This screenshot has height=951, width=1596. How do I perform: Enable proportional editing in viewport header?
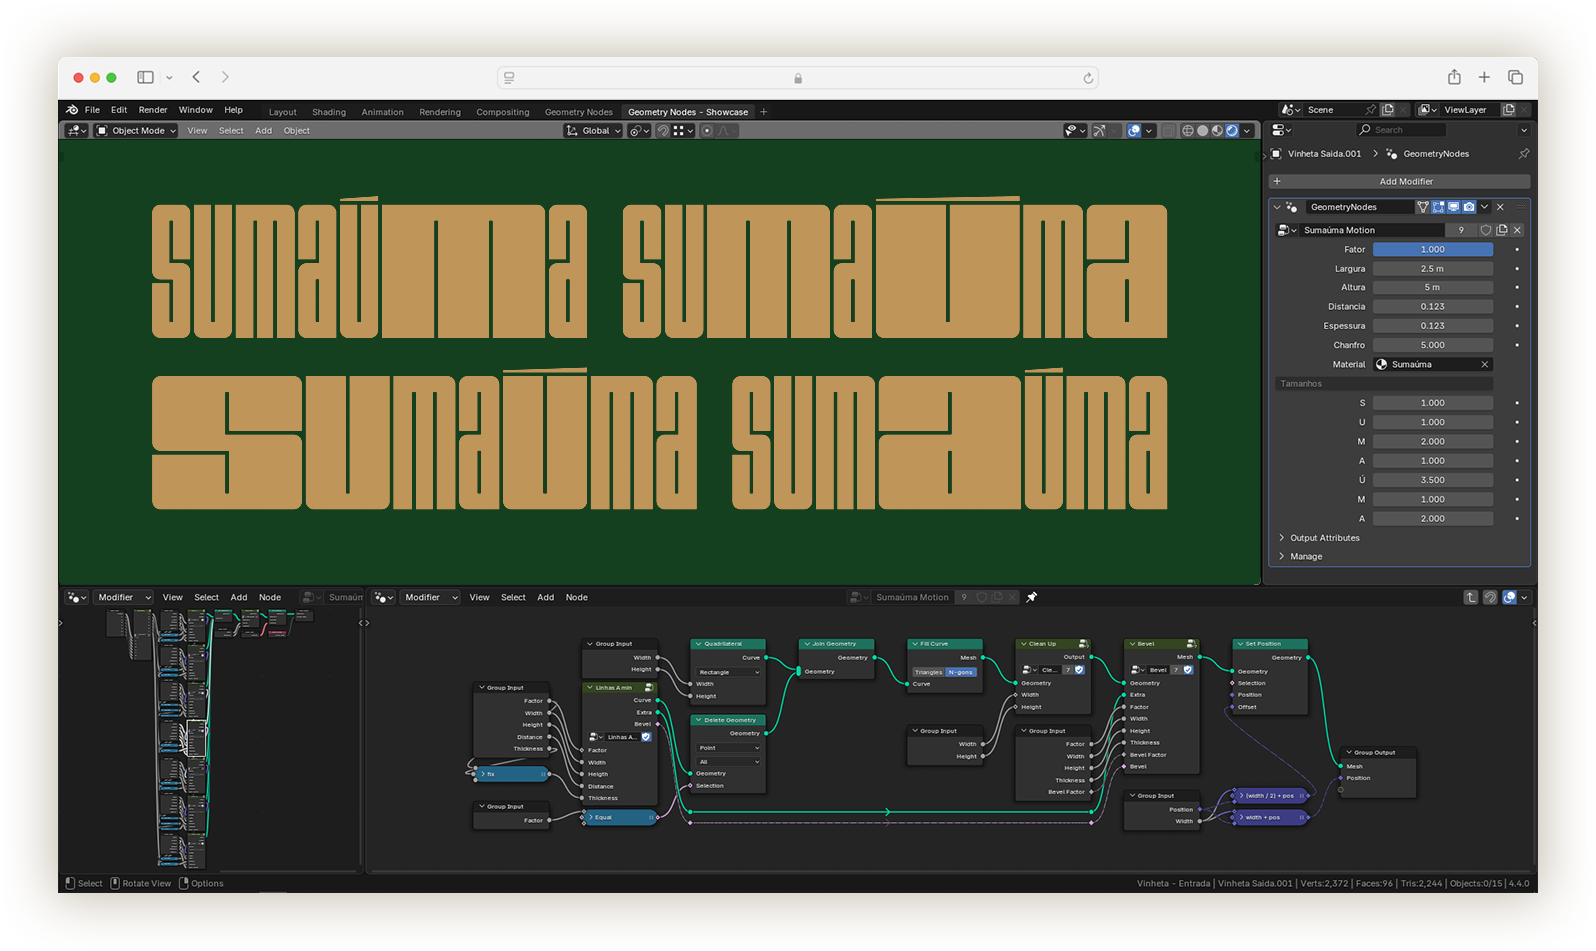[707, 131]
